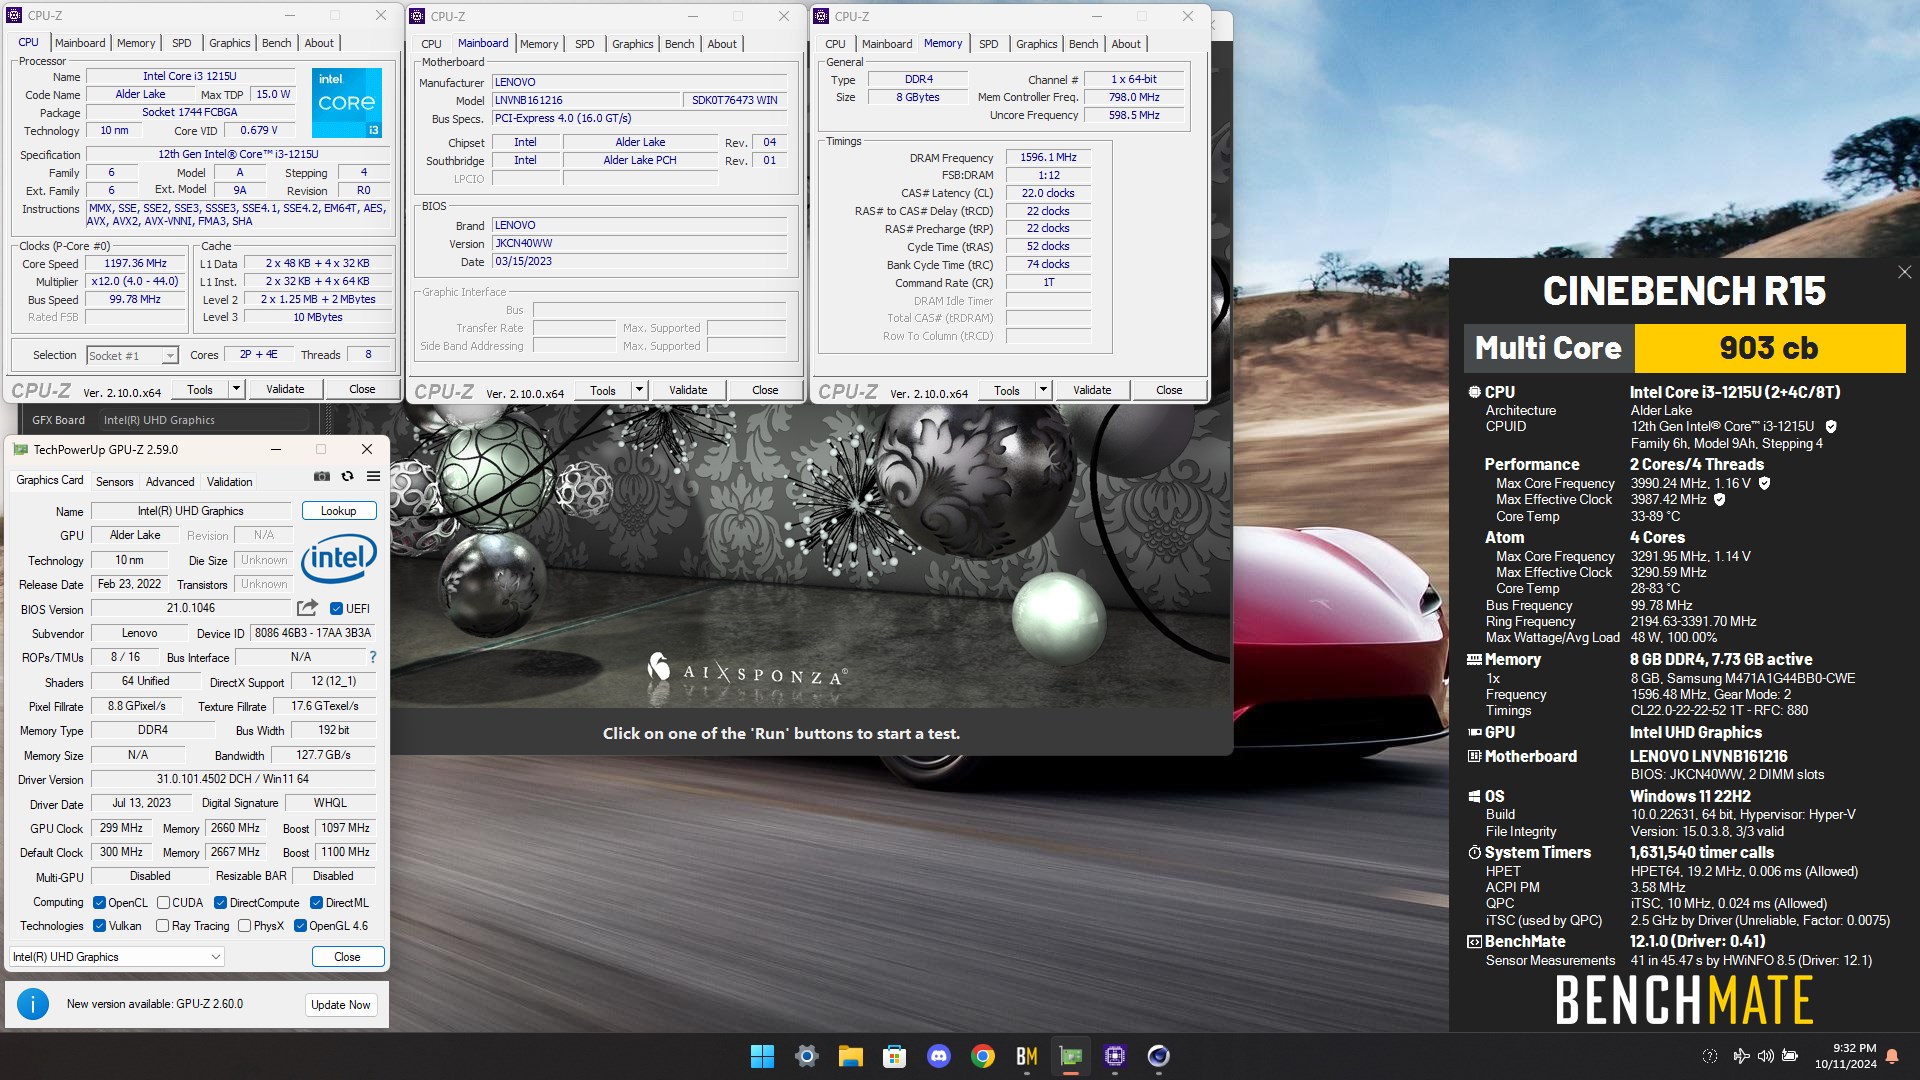
Task: Click the Intel Core i3 badge in CPU-Z
Action: tap(347, 103)
